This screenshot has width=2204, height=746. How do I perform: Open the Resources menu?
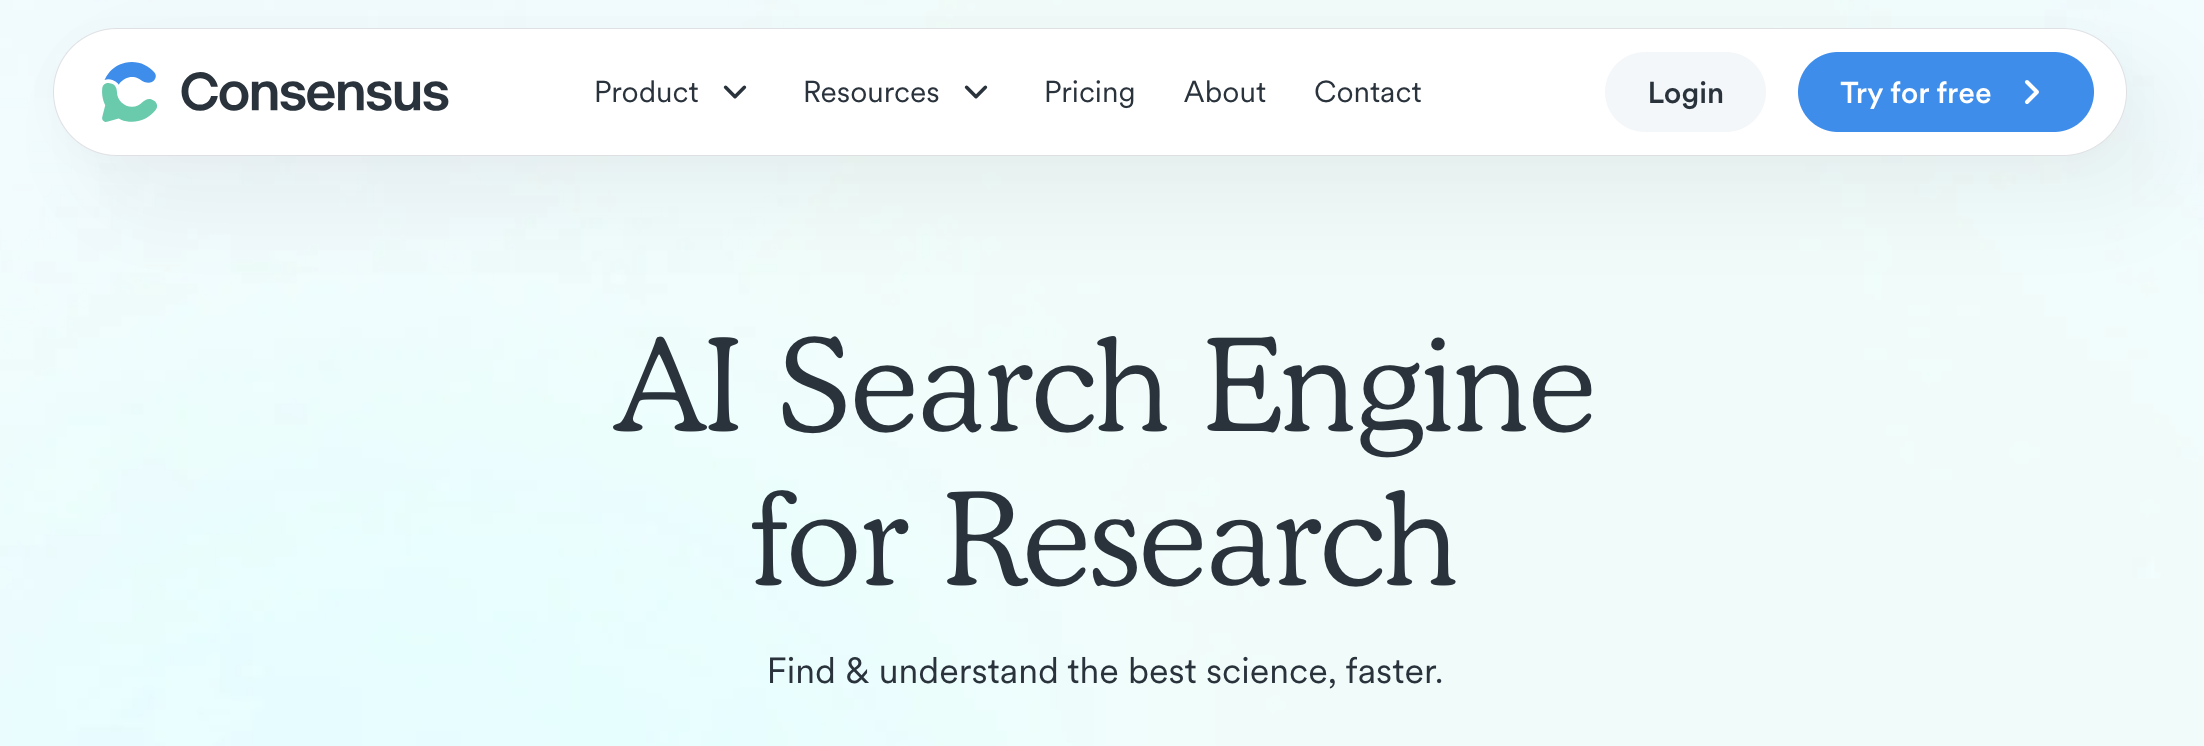[871, 92]
